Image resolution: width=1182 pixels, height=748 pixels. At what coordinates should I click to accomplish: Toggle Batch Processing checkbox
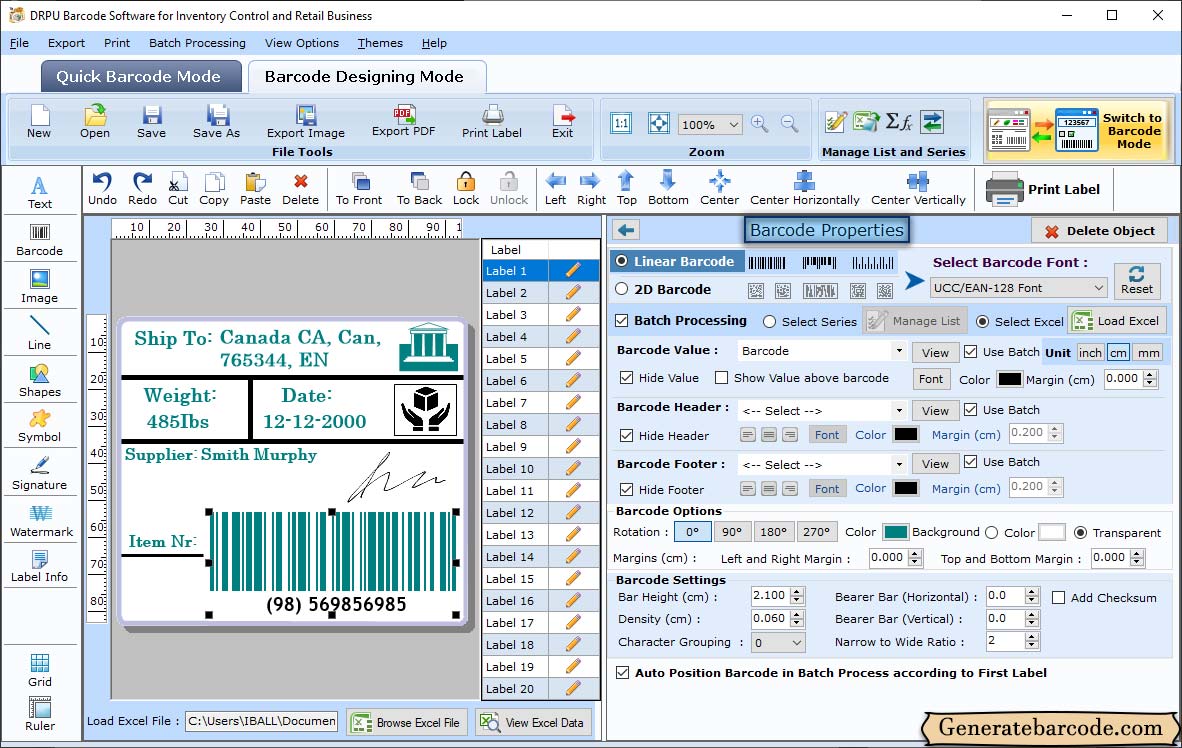click(x=621, y=320)
